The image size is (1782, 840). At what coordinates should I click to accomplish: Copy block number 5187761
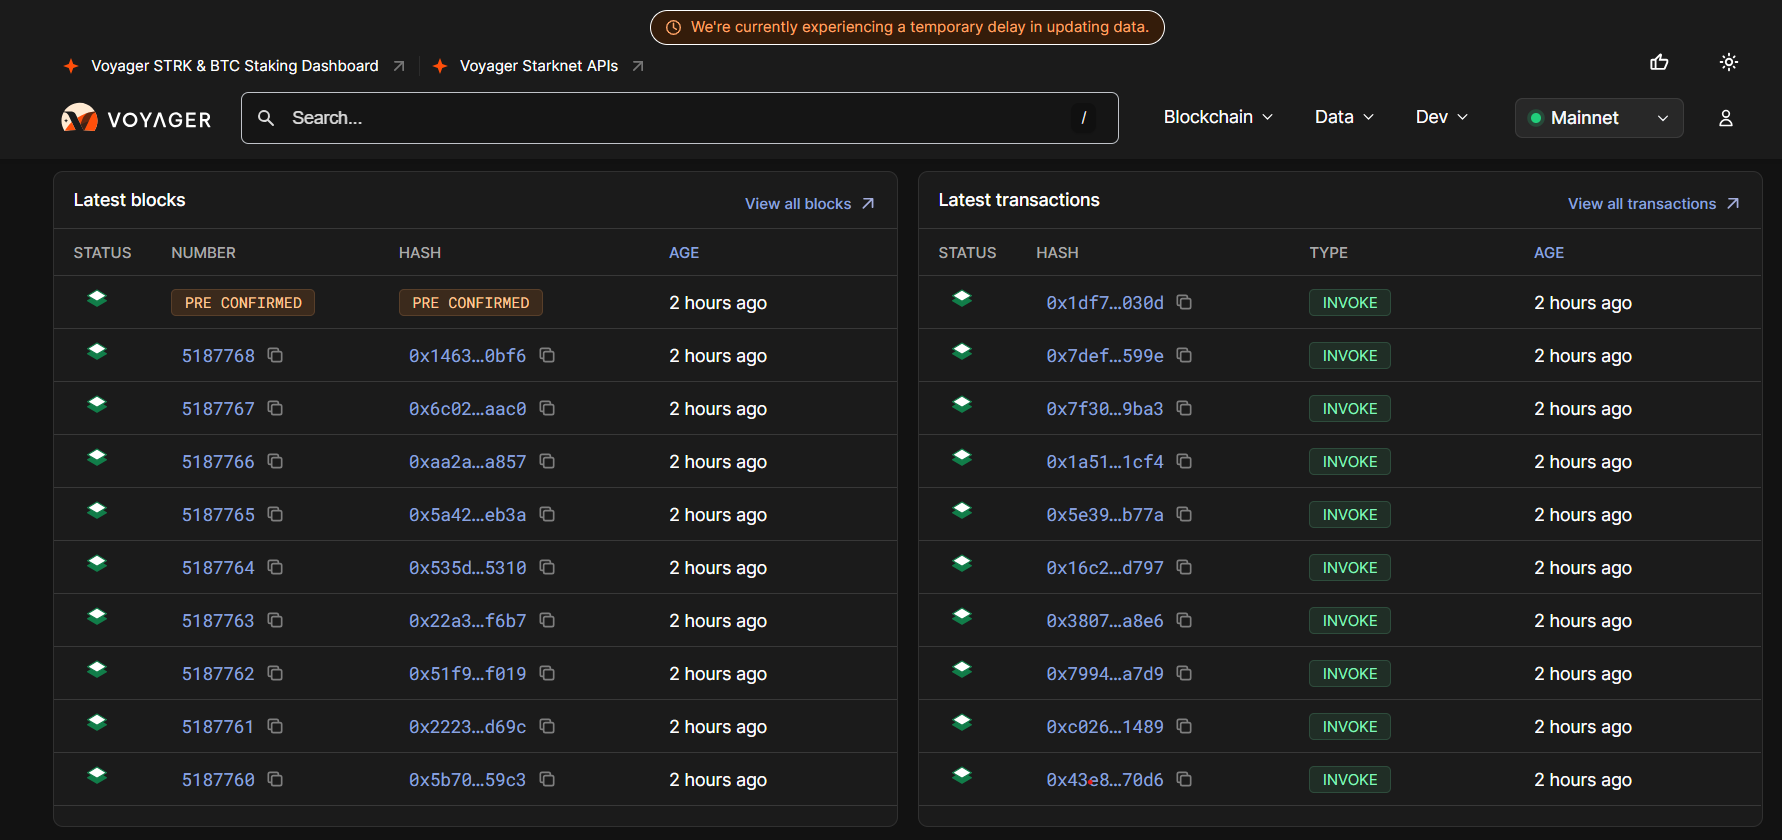(275, 727)
